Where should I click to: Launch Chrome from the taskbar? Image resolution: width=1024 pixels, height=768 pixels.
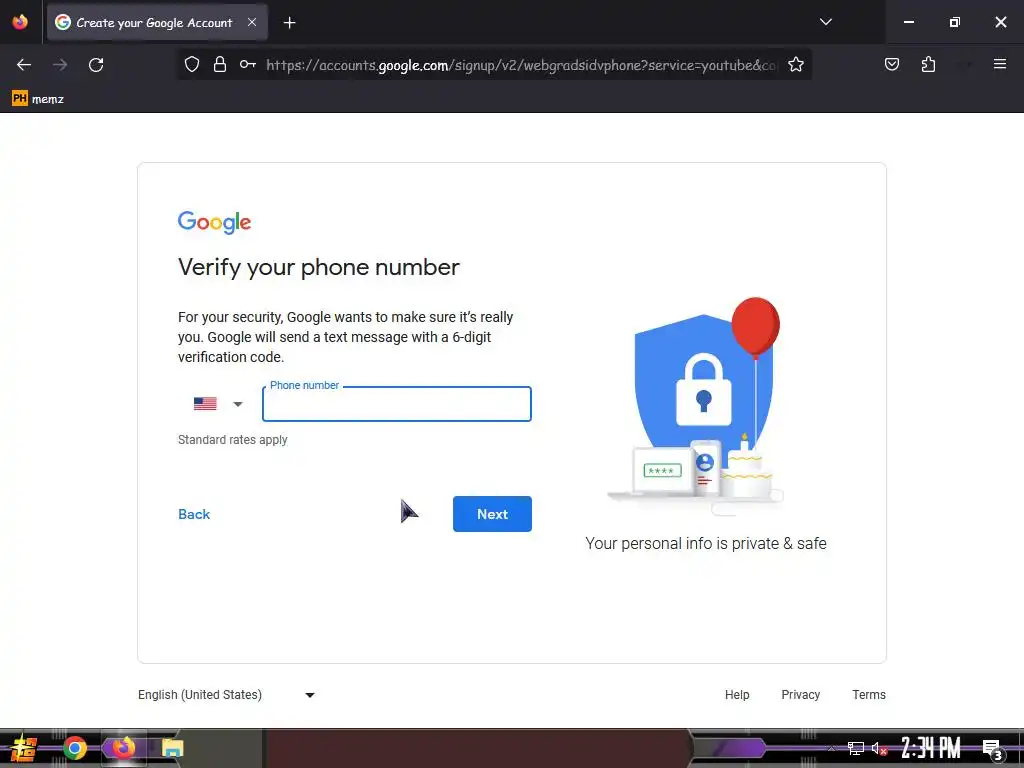point(75,748)
